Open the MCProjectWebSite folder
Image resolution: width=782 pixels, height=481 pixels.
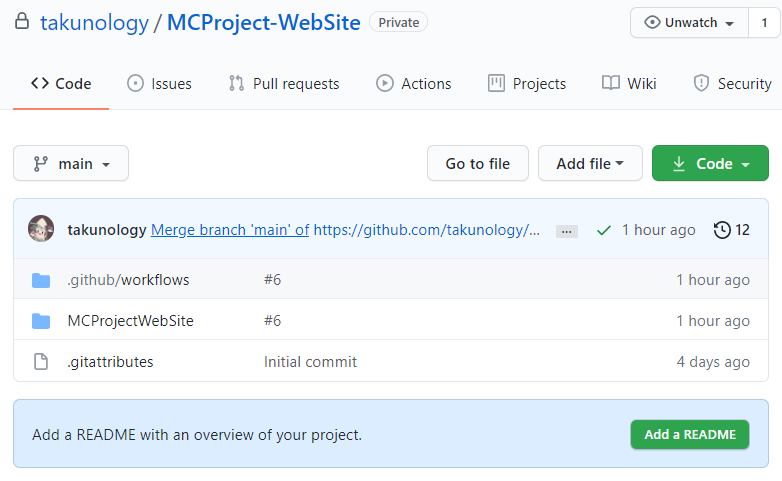click(x=131, y=321)
